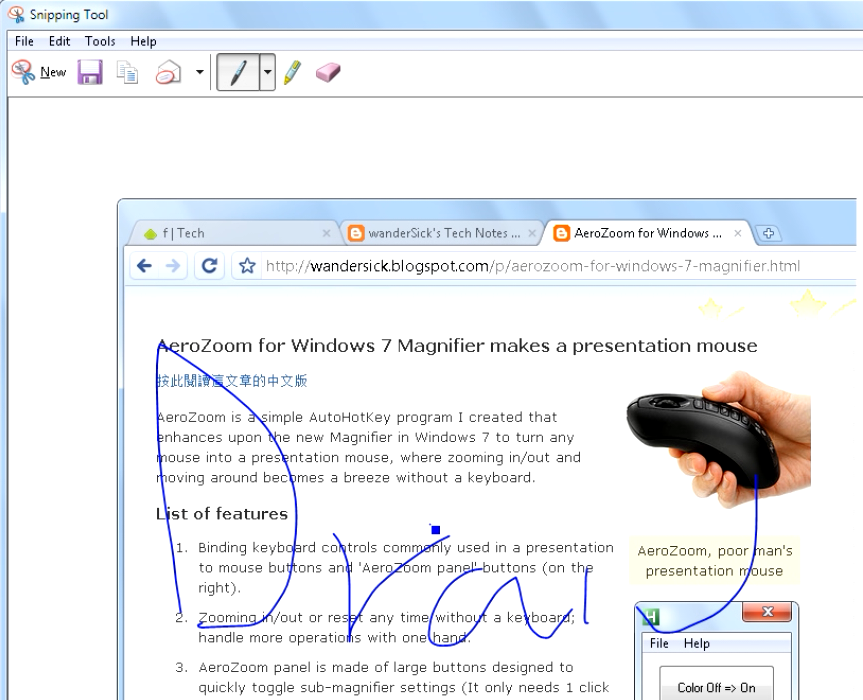Open File menu in AeroZoom panel
The width and height of the screenshot is (863, 700).
[659, 643]
